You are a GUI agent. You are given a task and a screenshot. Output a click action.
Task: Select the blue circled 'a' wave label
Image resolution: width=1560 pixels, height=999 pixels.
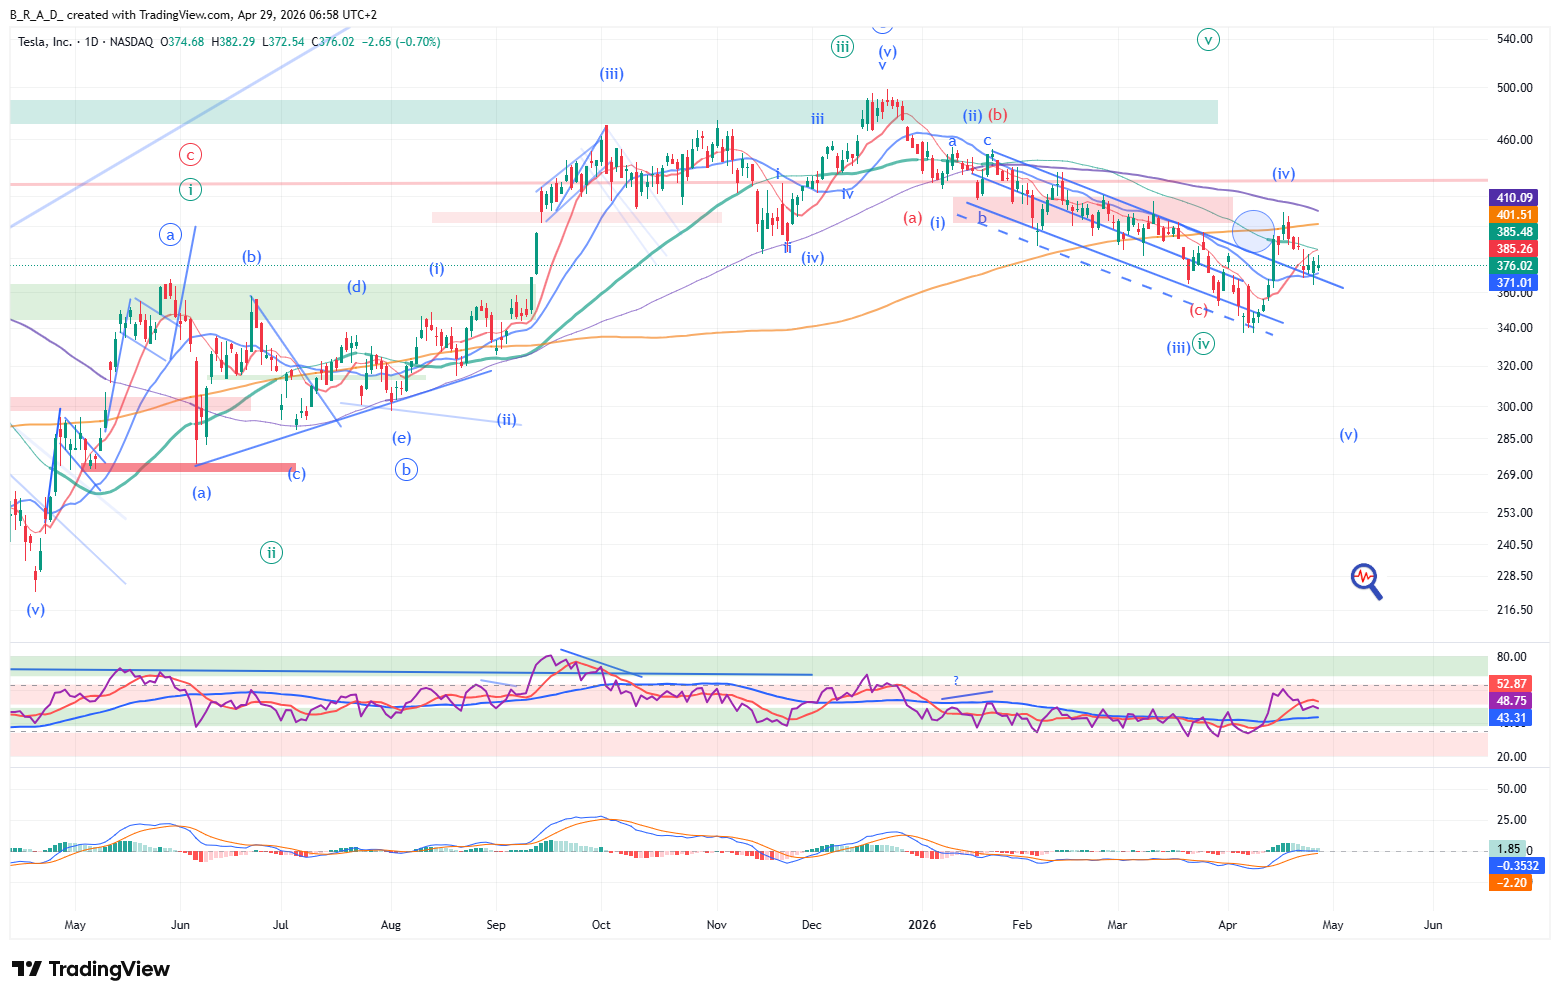[171, 235]
